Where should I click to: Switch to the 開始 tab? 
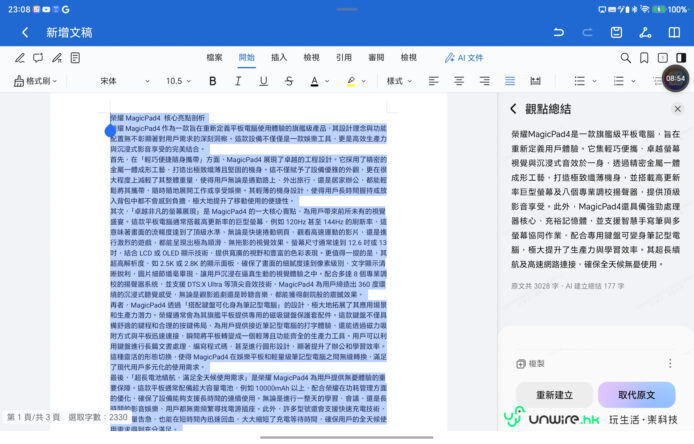(x=247, y=58)
